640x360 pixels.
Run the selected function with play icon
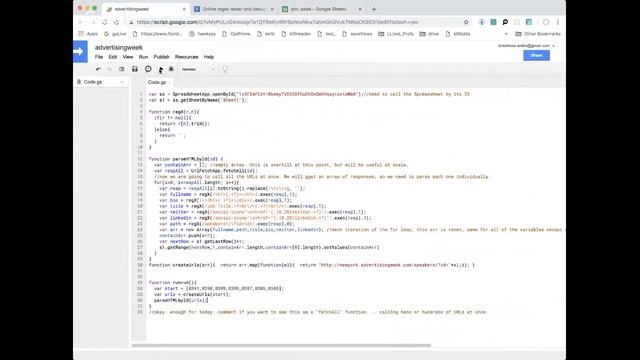[161, 69]
